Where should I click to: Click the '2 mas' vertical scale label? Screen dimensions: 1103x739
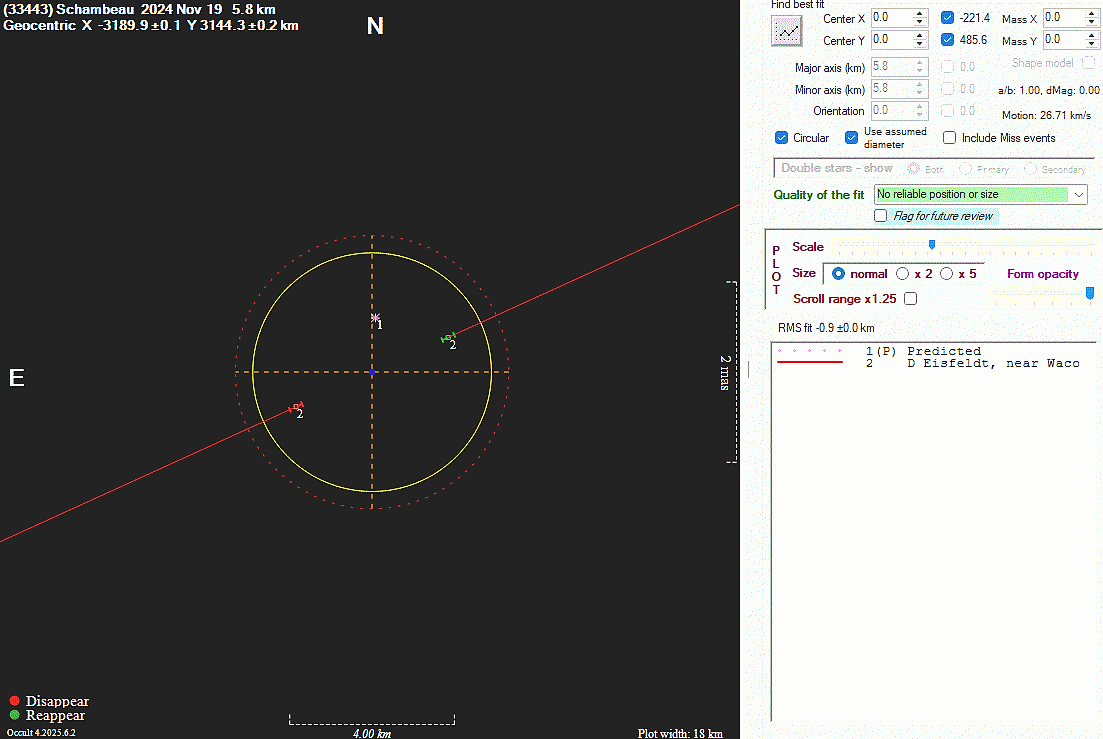click(x=725, y=372)
